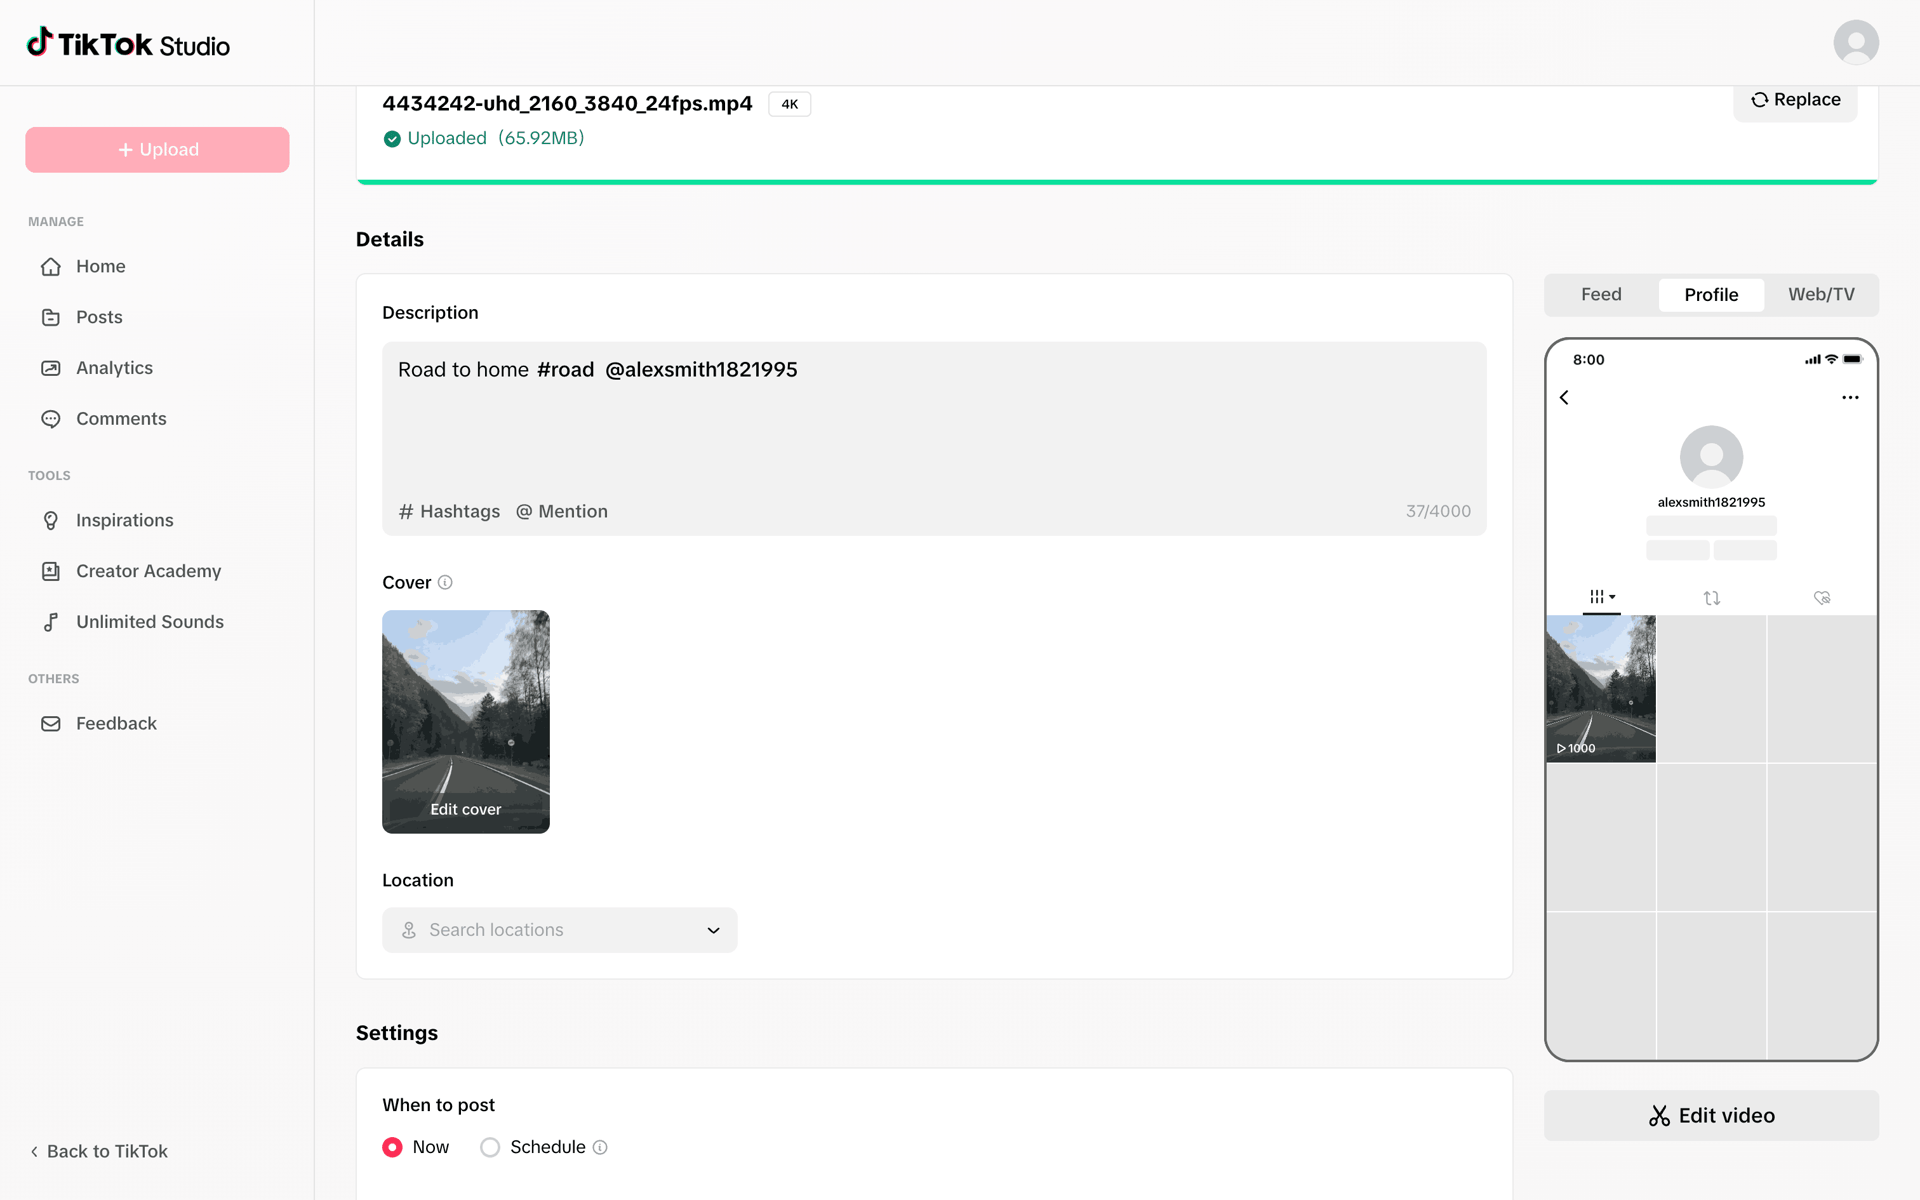Click the back arrow in phone preview
Image resolution: width=1920 pixels, height=1200 pixels.
coord(1564,398)
